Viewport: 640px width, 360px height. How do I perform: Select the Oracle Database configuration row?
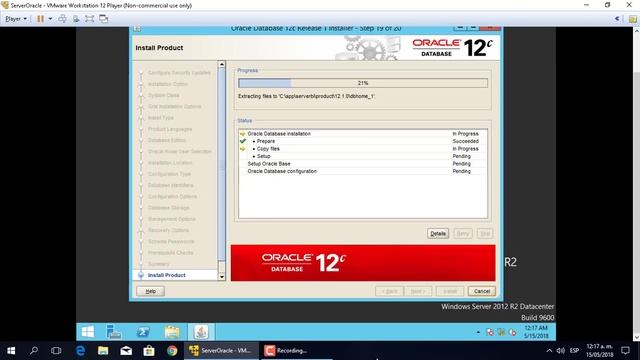[x=363, y=171]
